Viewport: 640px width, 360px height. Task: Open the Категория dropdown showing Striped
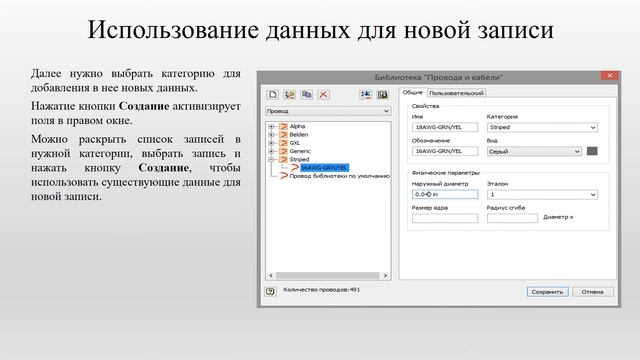[542, 127]
